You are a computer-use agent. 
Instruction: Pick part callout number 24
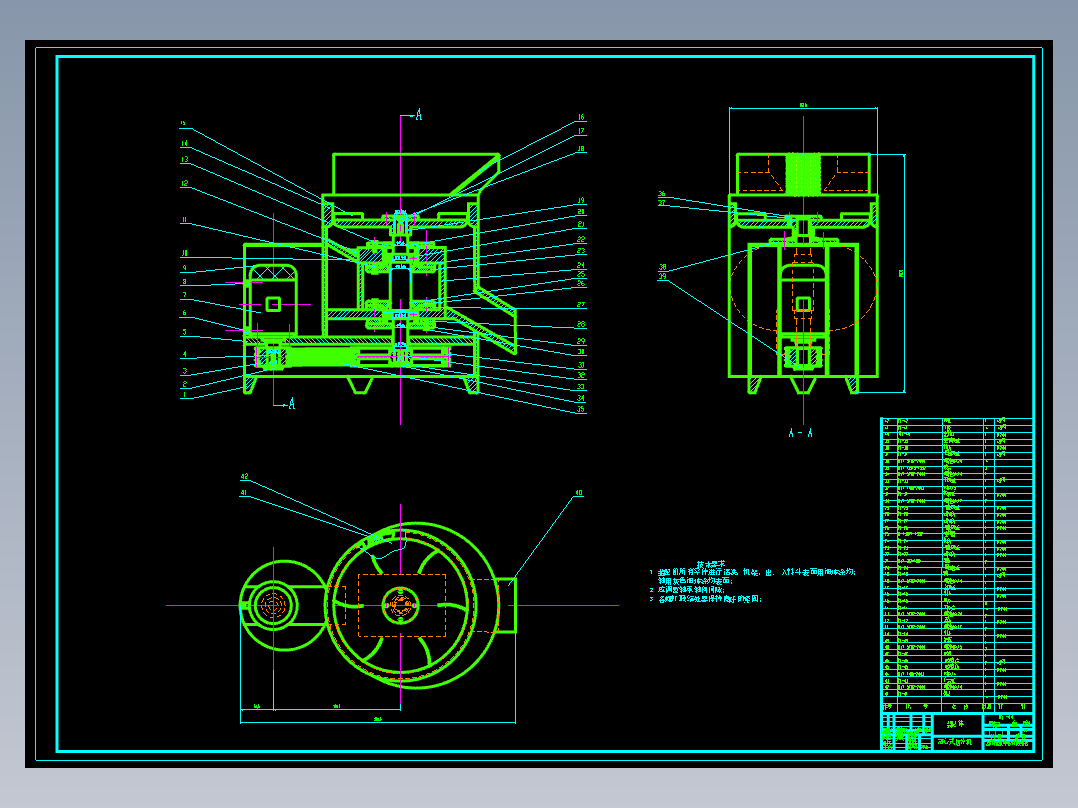pos(581,265)
